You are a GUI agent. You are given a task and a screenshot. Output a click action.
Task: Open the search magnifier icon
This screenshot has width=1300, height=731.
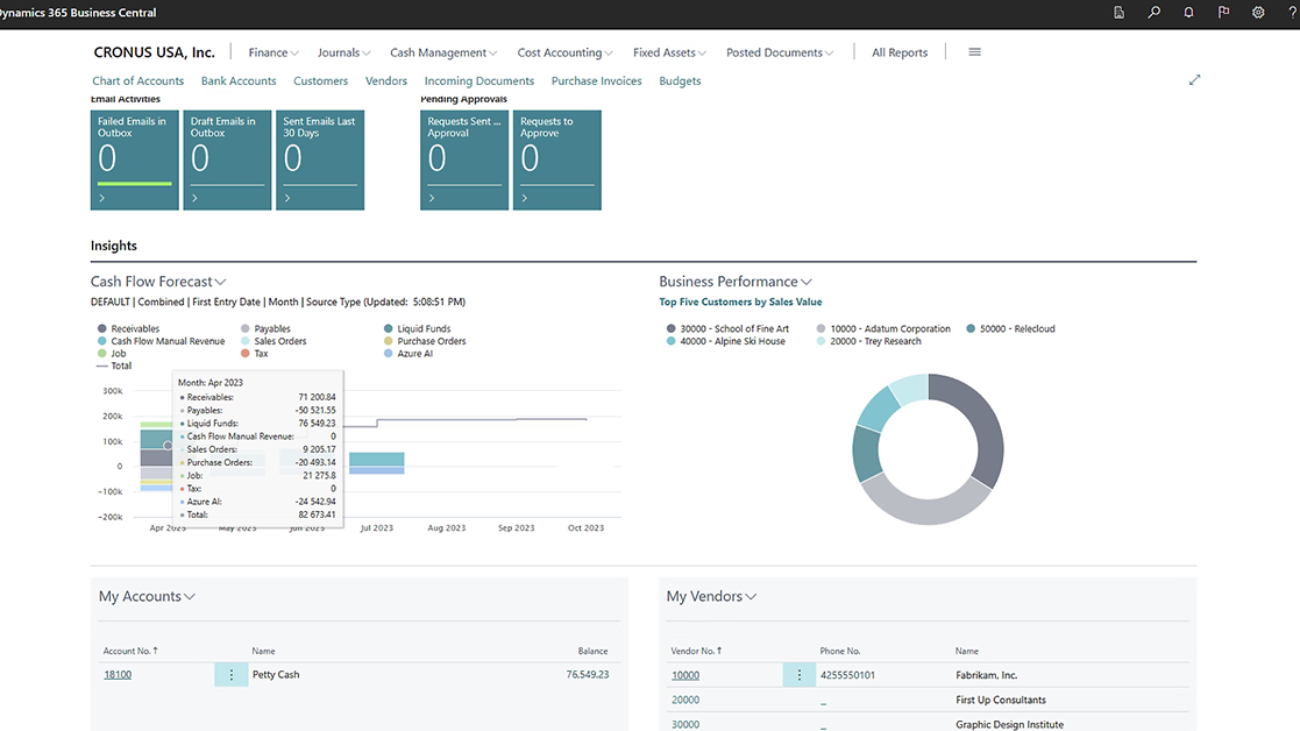point(1154,13)
